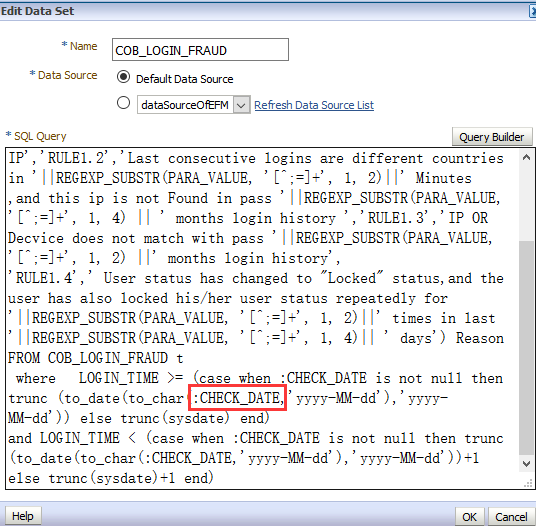Click the Help button
Screen dimensions: 536x526
[23, 516]
